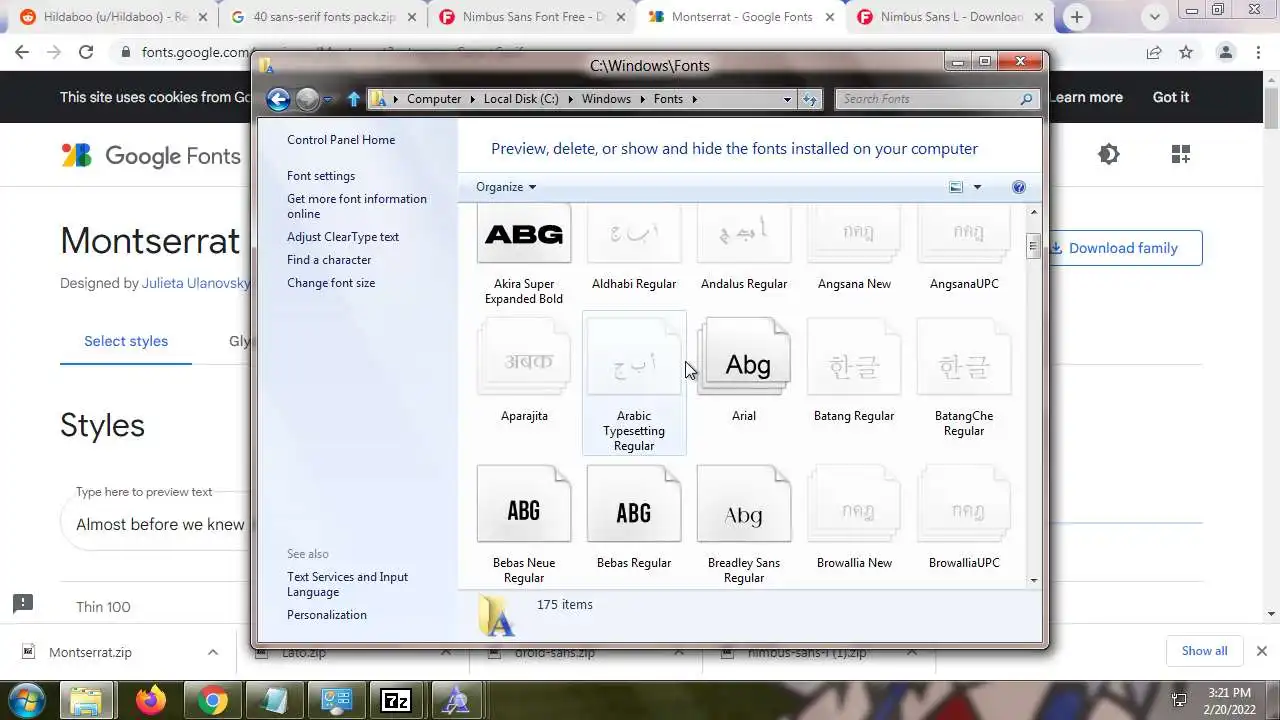Click Got it on cookie banner
Image resolution: width=1280 pixels, height=720 pixels.
[1171, 97]
